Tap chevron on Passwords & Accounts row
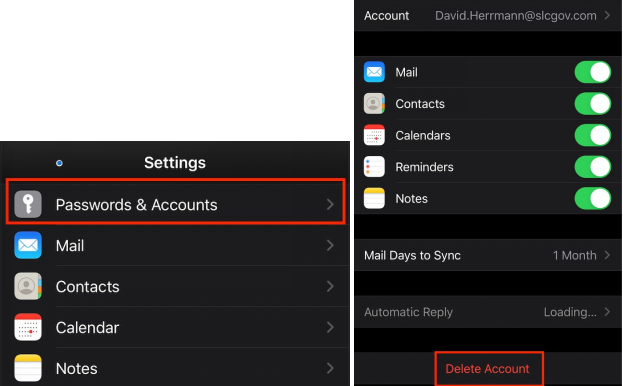Image resolution: width=623 pixels, height=386 pixels. pos(330,205)
